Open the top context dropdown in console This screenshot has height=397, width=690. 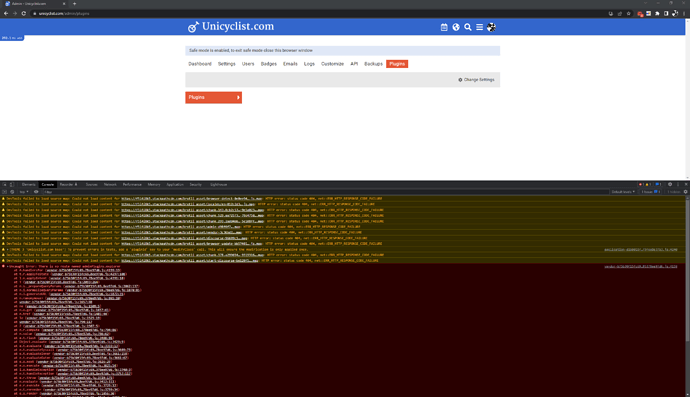(24, 192)
